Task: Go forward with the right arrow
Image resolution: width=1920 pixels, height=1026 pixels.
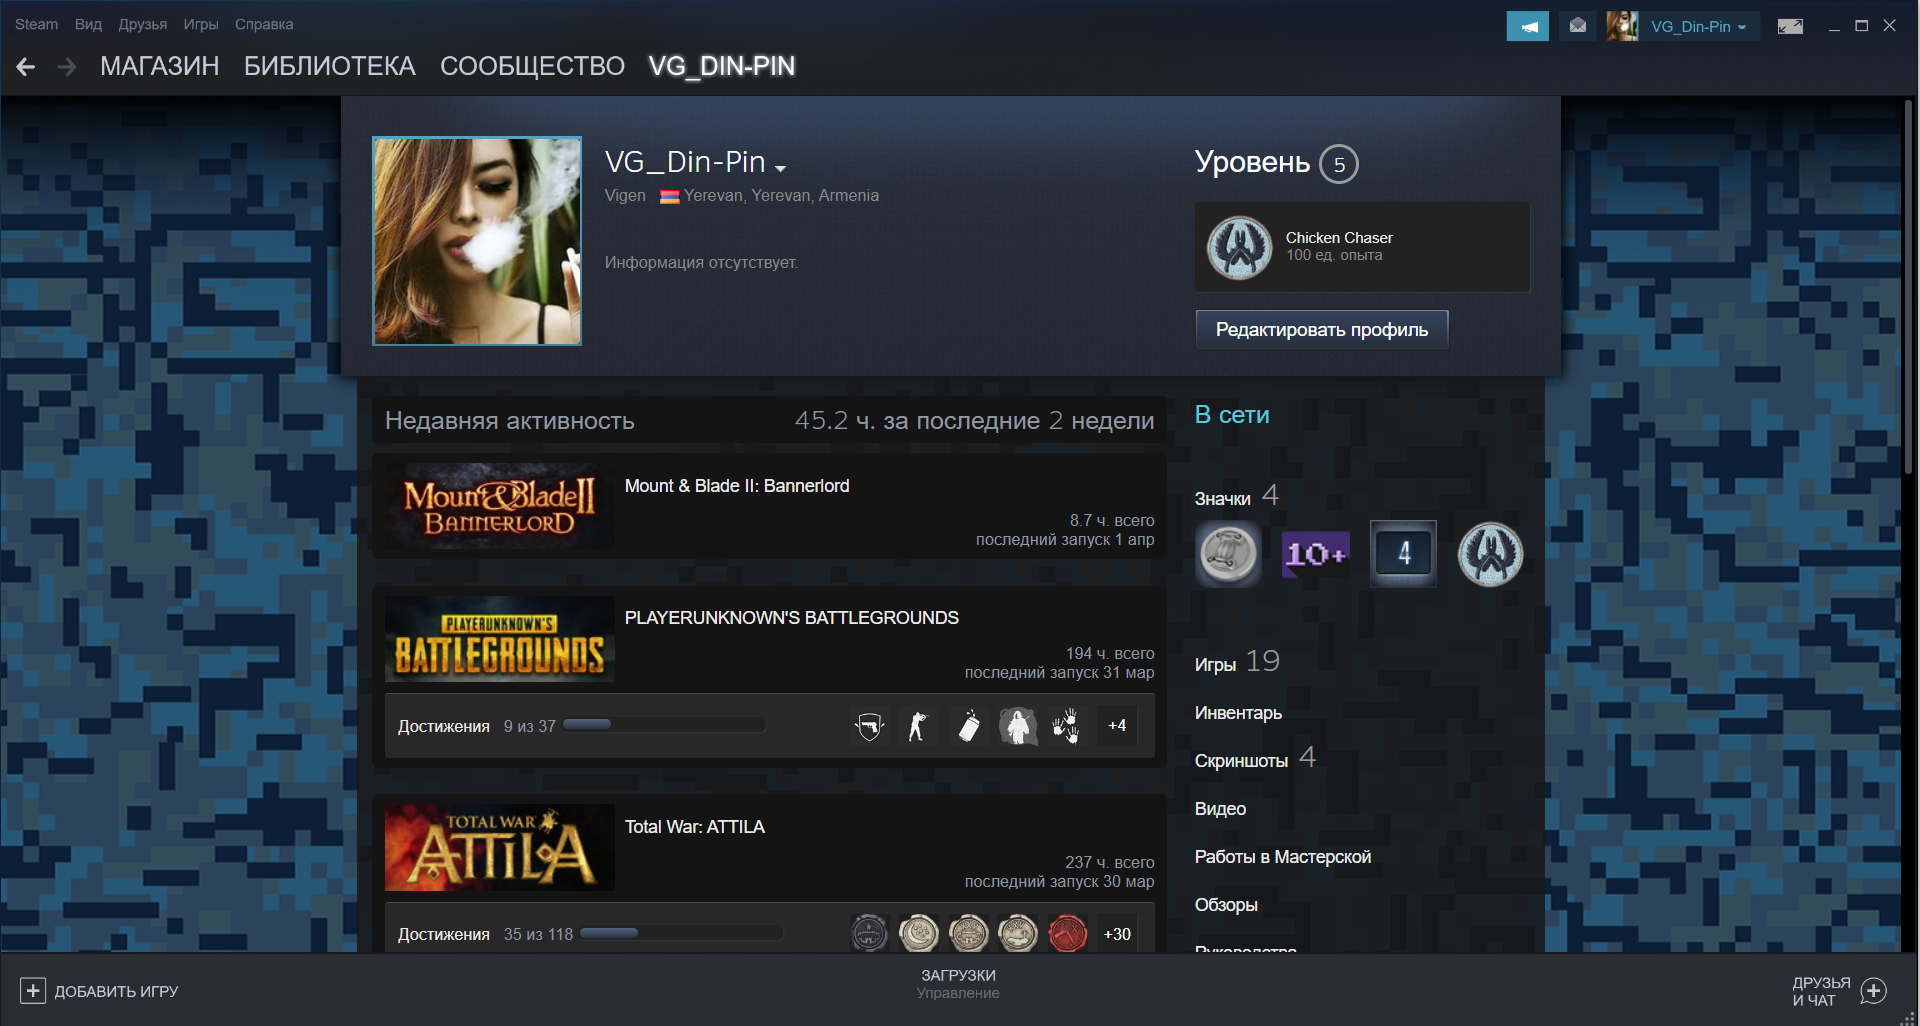Action: [67, 67]
